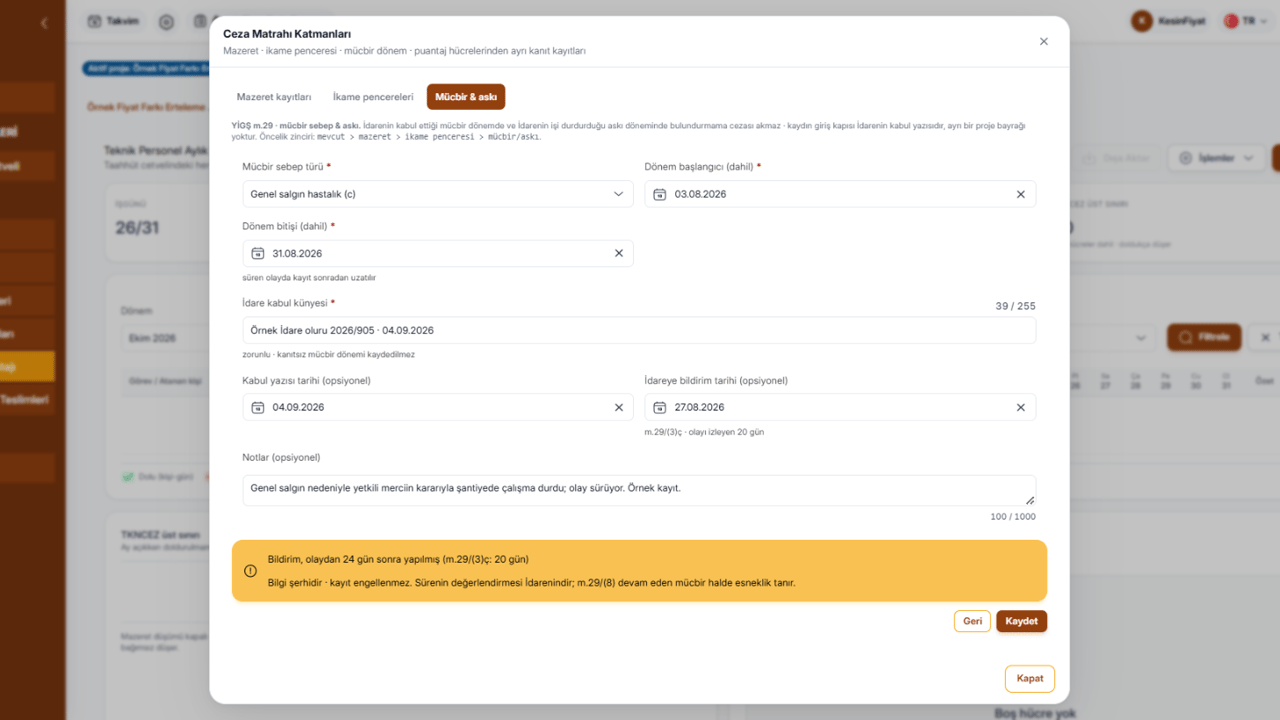Image resolution: width=1280 pixels, height=720 pixels.
Task: Select the Mücbir & askı tab
Action: [x=466, y=97]
